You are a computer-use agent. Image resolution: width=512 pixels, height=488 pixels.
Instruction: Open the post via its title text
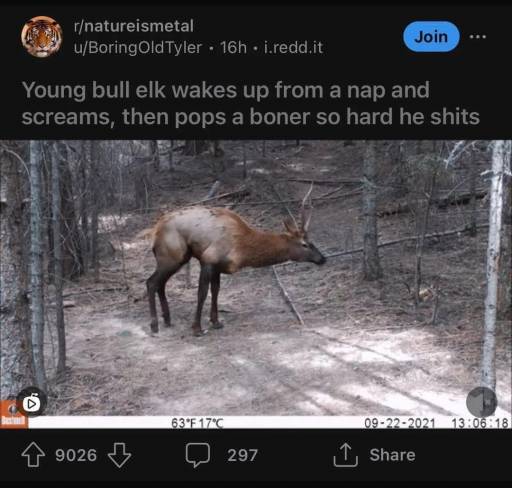(251, 103)
